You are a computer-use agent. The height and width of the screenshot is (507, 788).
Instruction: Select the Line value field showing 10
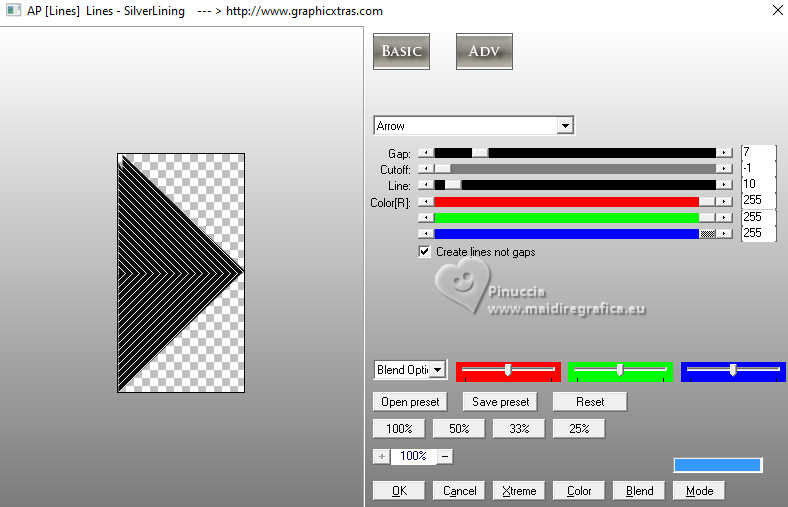pos(759,184)
